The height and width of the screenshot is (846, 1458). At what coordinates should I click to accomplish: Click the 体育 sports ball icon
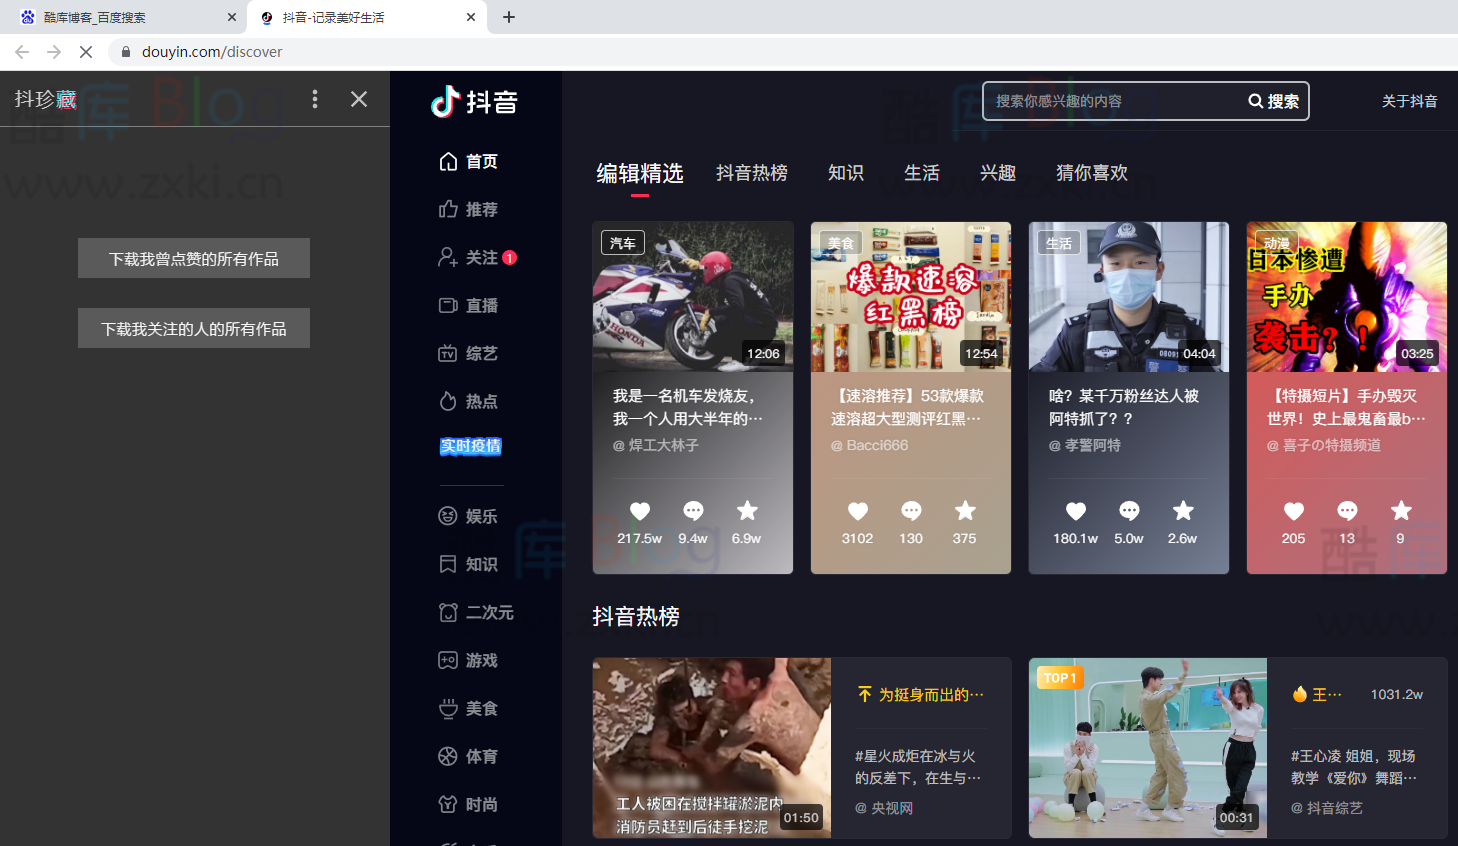tap(446, 756)
